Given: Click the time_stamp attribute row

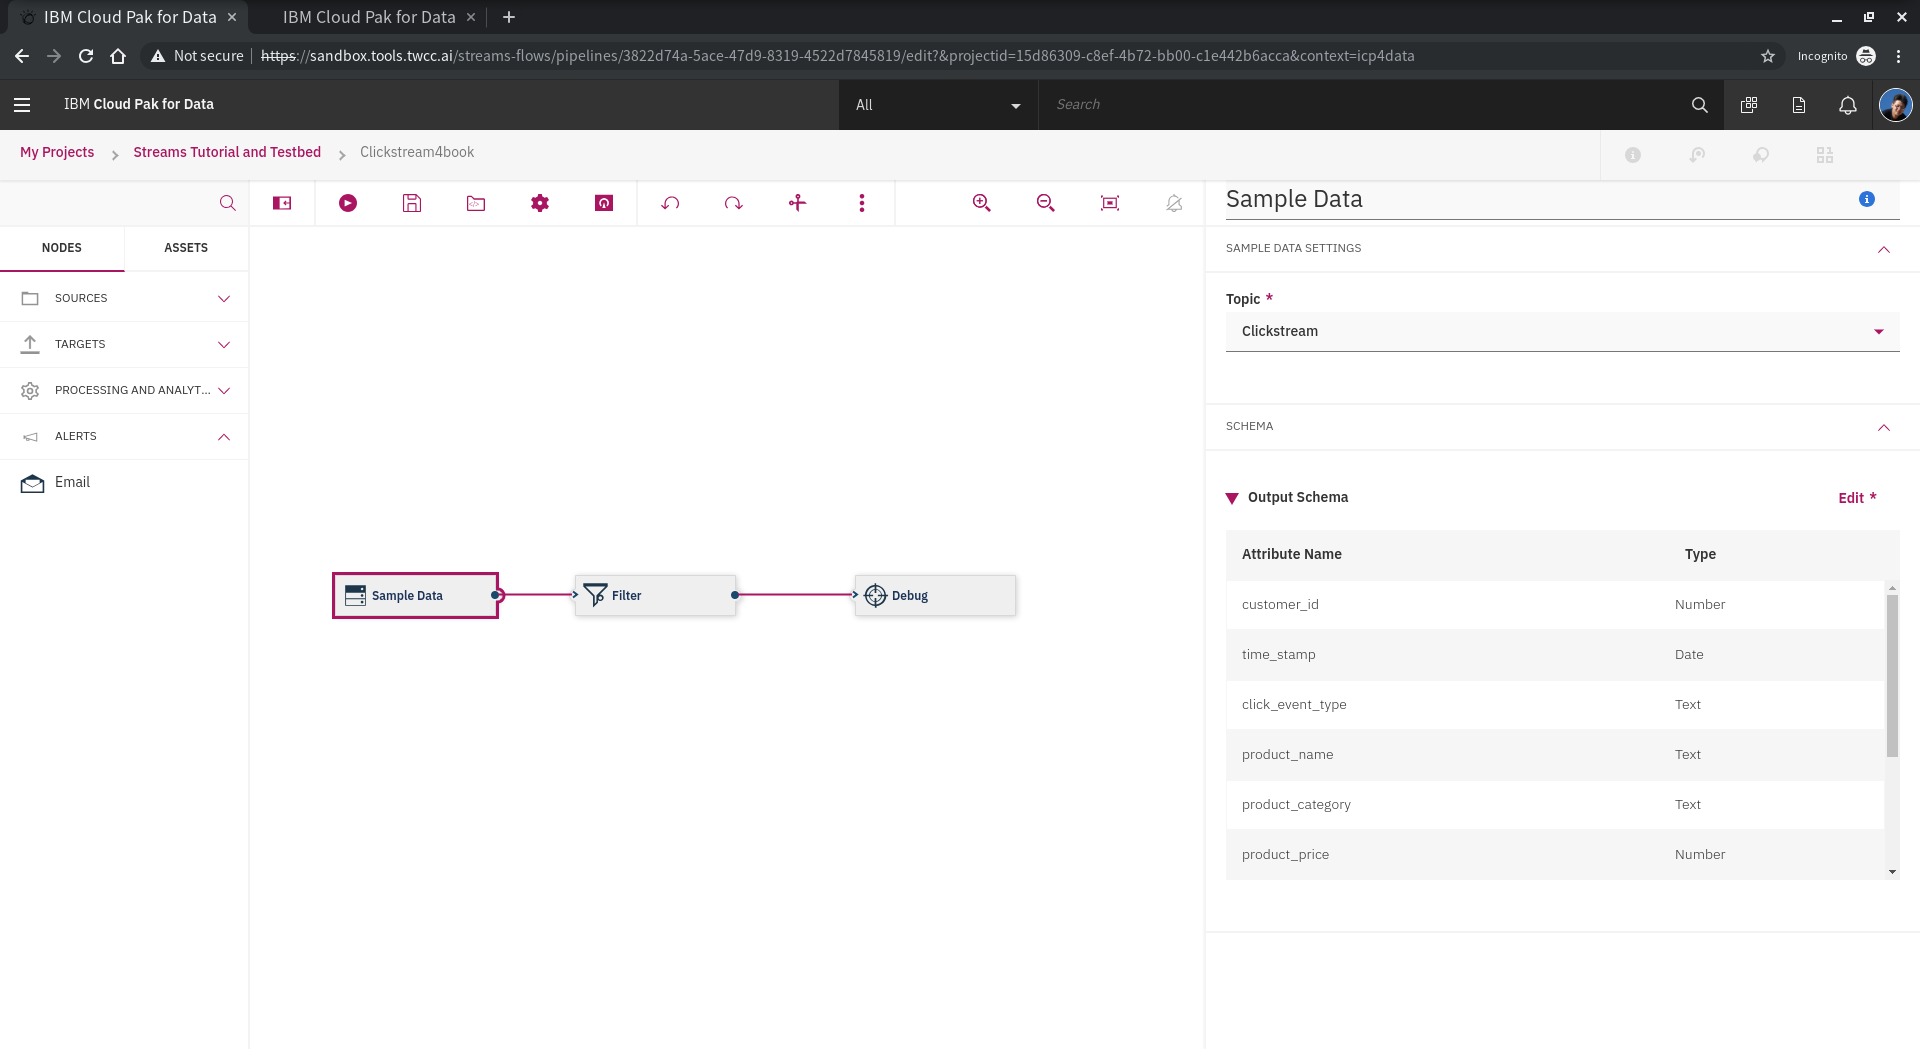Looking at the screenshot, I should pyautogui.click(x=1555, y=655).
